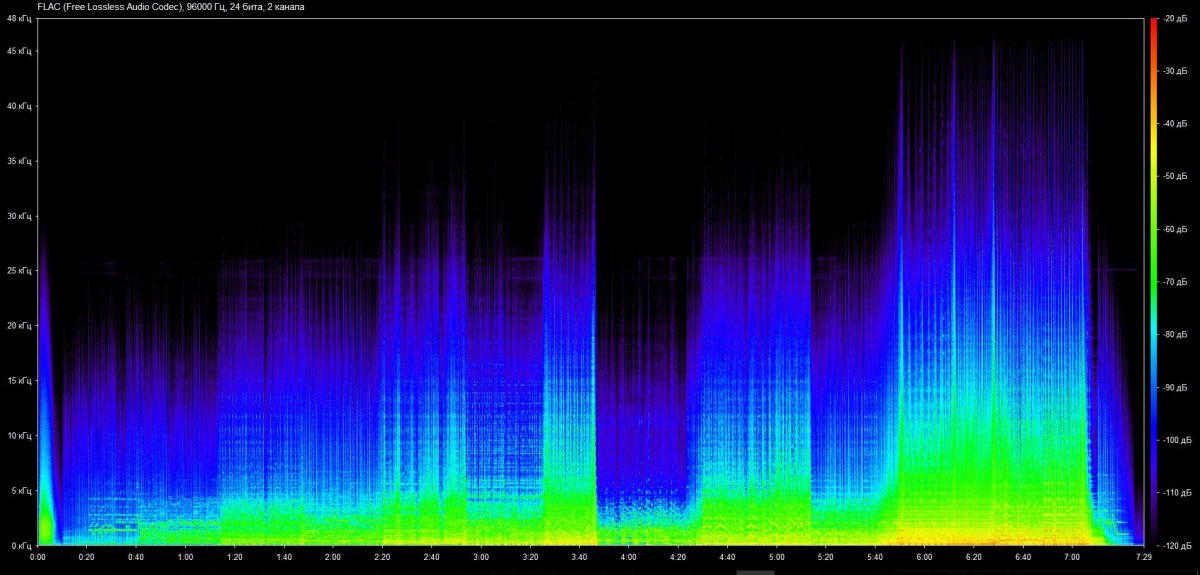Click the FLAC file format info header text
This screenshot has width=1200, height=575.
(x=170, y=7)
